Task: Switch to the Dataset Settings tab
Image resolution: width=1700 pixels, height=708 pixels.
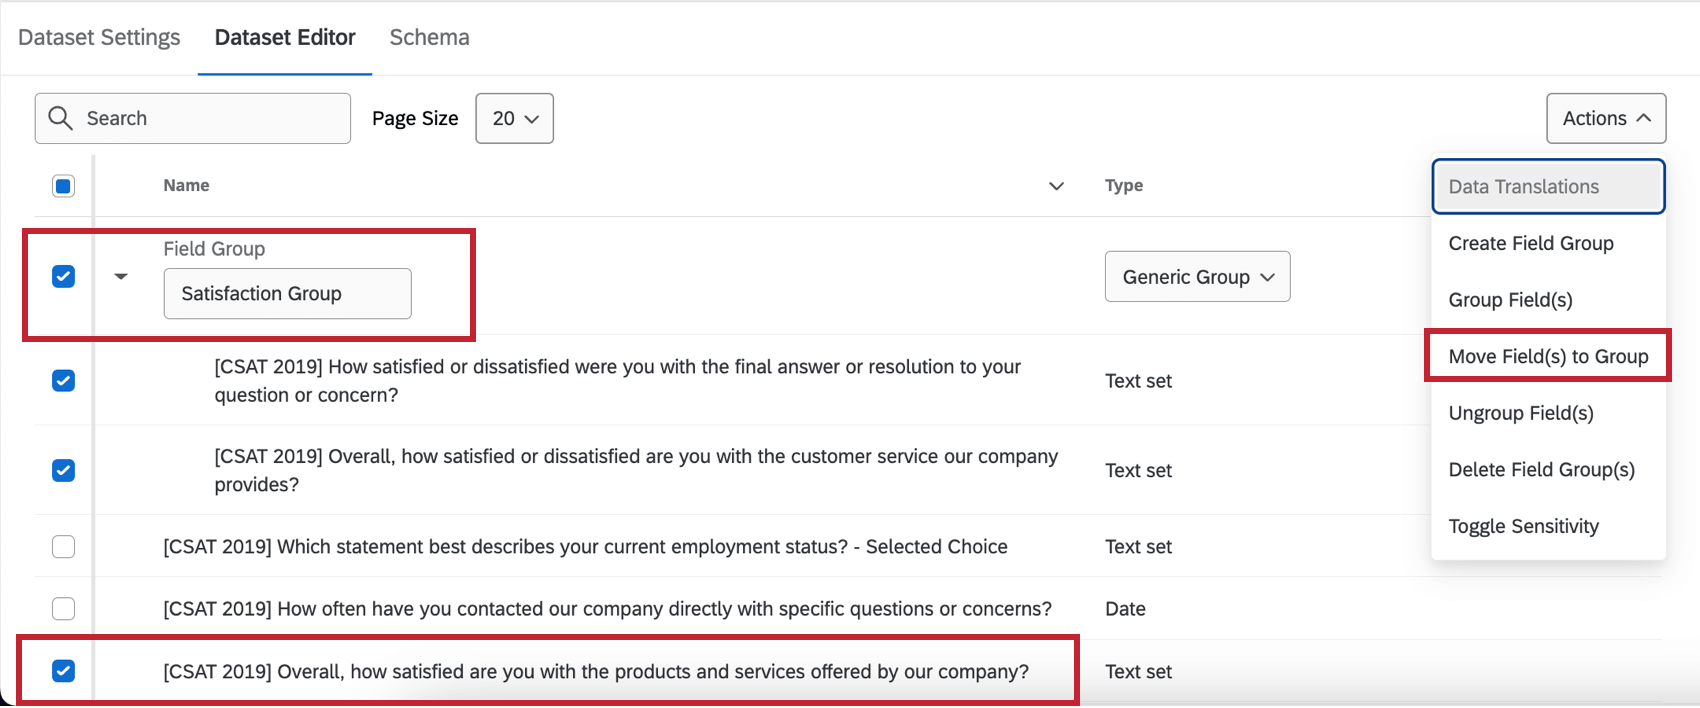Action: 99,37
